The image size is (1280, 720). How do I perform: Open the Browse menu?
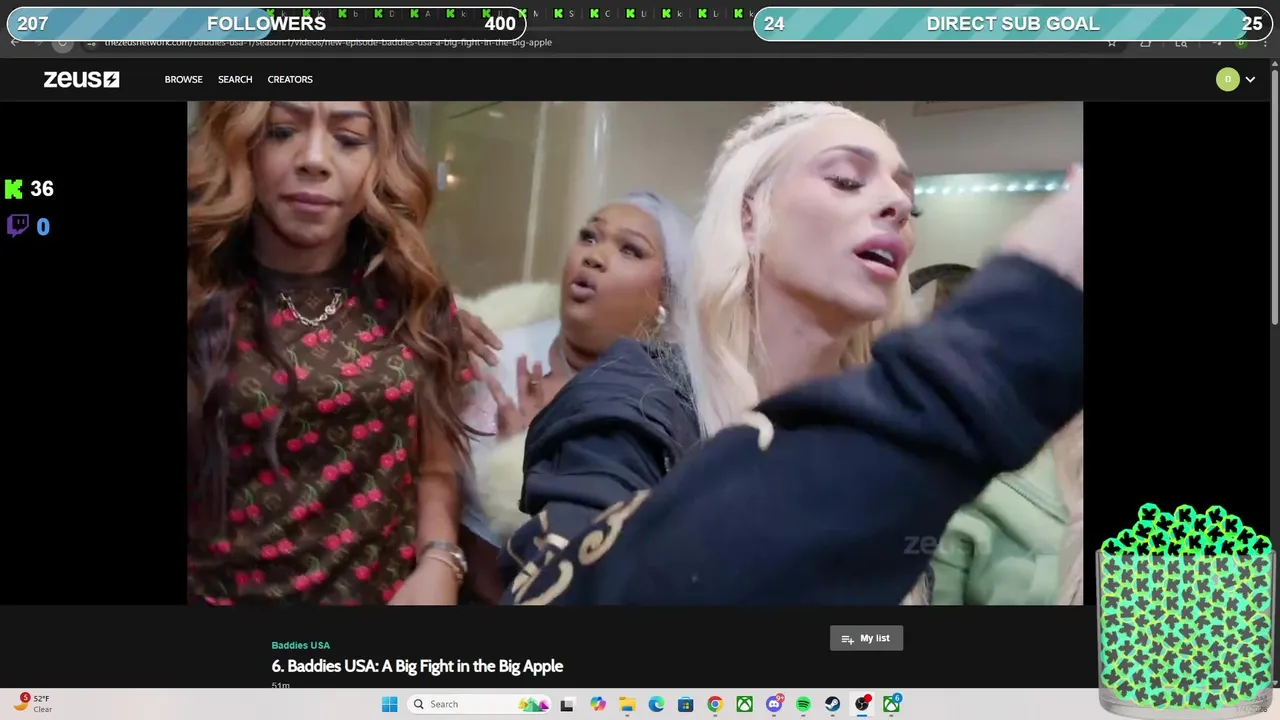pyautogui.click(x=184, y=79)
